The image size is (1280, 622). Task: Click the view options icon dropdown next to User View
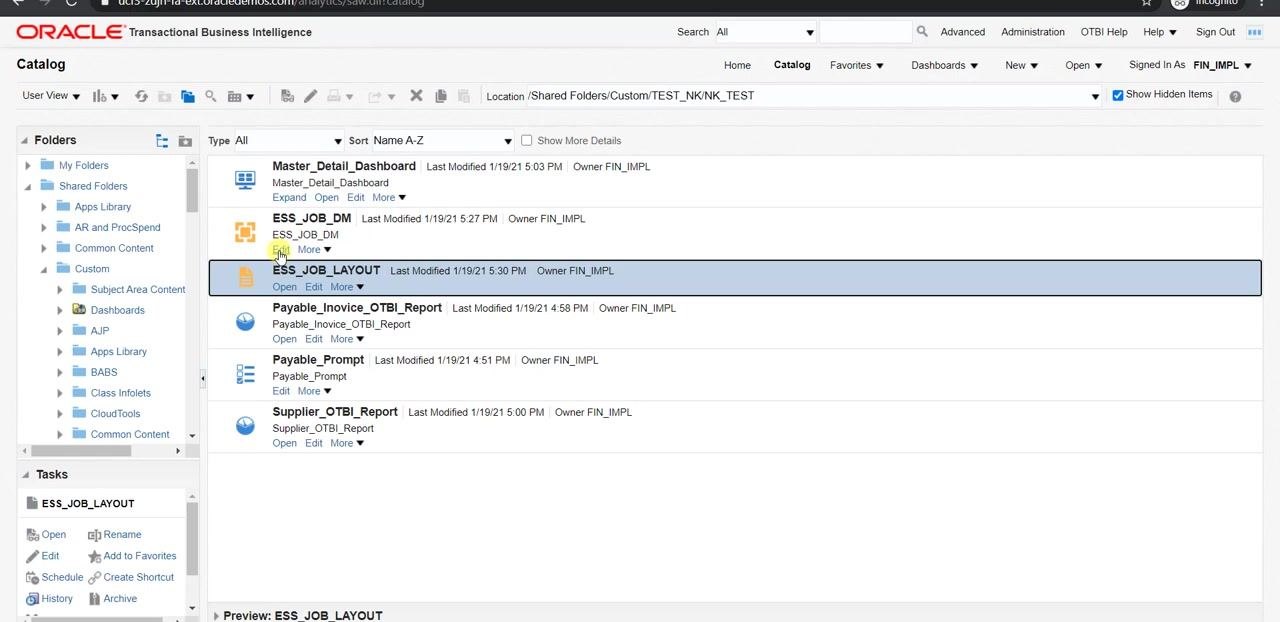(x=105, y=96)
